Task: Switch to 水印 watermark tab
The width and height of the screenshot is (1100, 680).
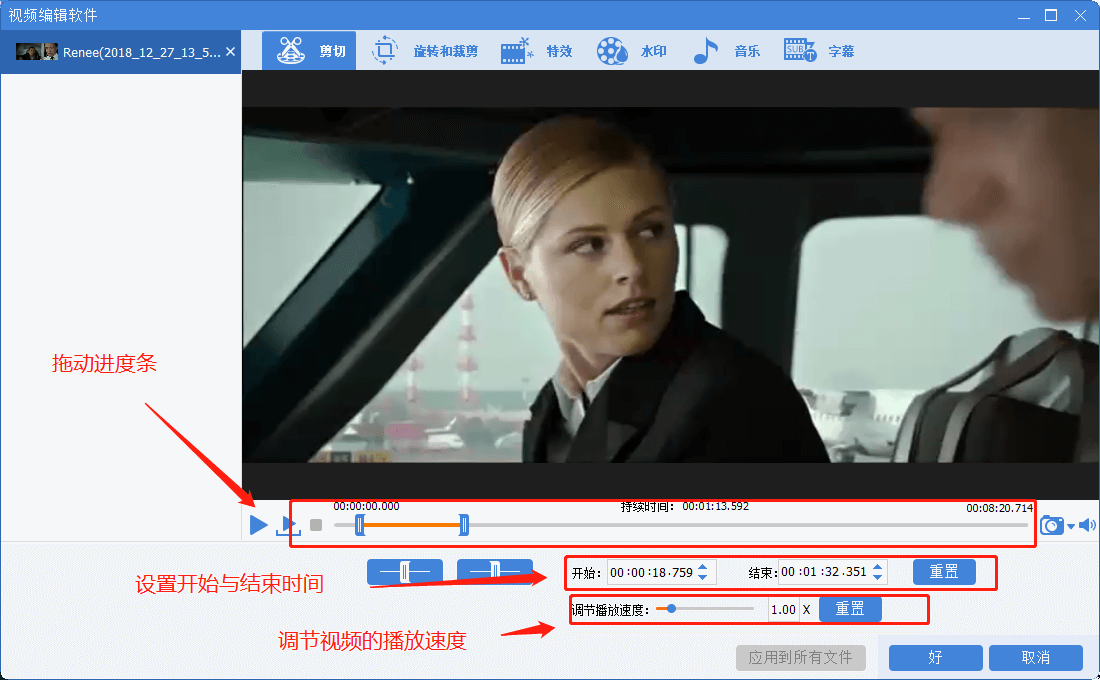Action: [x=631, y=51]
